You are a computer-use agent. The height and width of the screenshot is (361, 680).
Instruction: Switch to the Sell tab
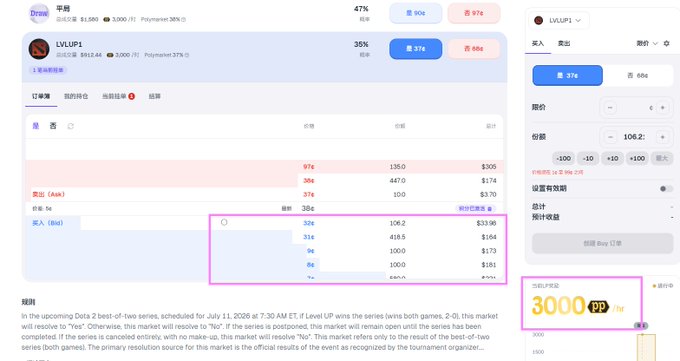(x=564, y=43)
